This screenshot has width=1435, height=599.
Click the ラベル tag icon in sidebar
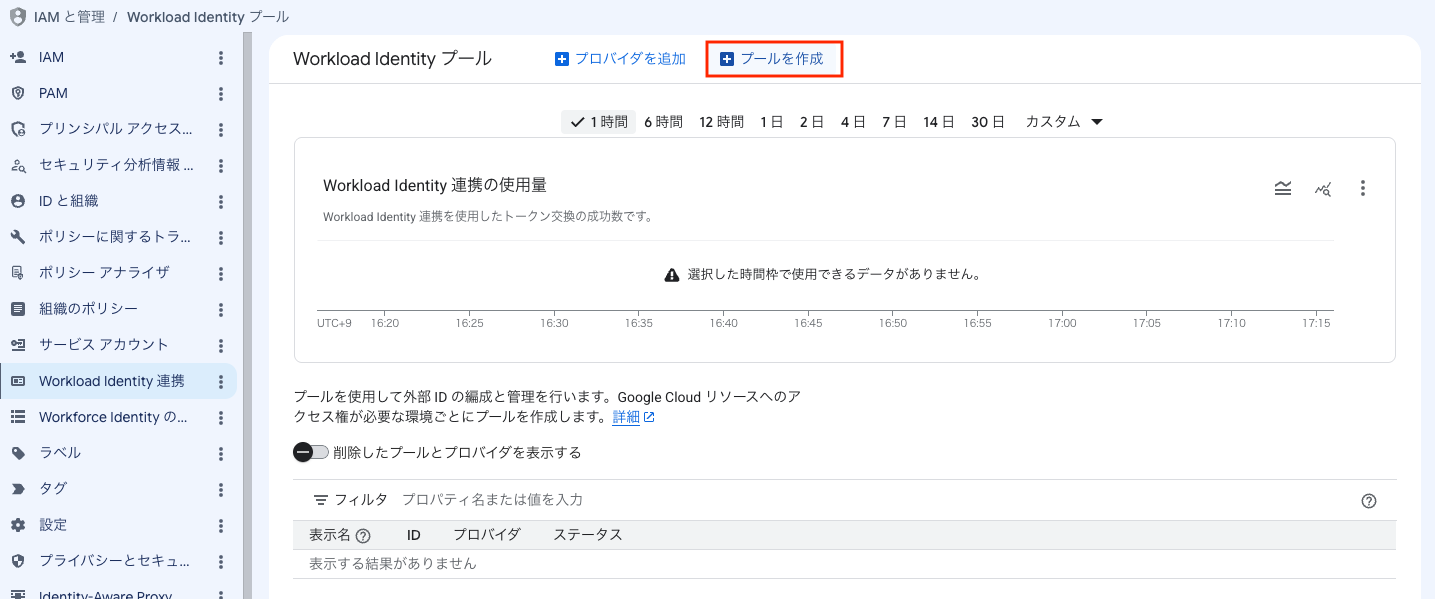pos(18,453)
